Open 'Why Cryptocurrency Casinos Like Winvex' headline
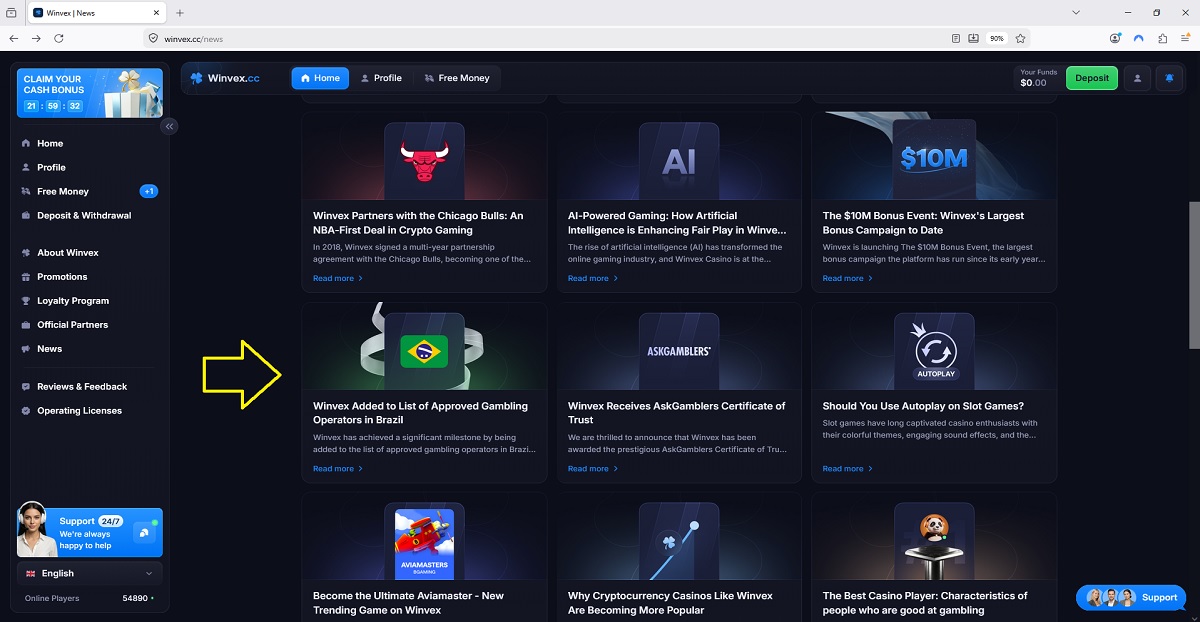The width and height of the screenshot is (1200, 622). [x=670, y=603]
